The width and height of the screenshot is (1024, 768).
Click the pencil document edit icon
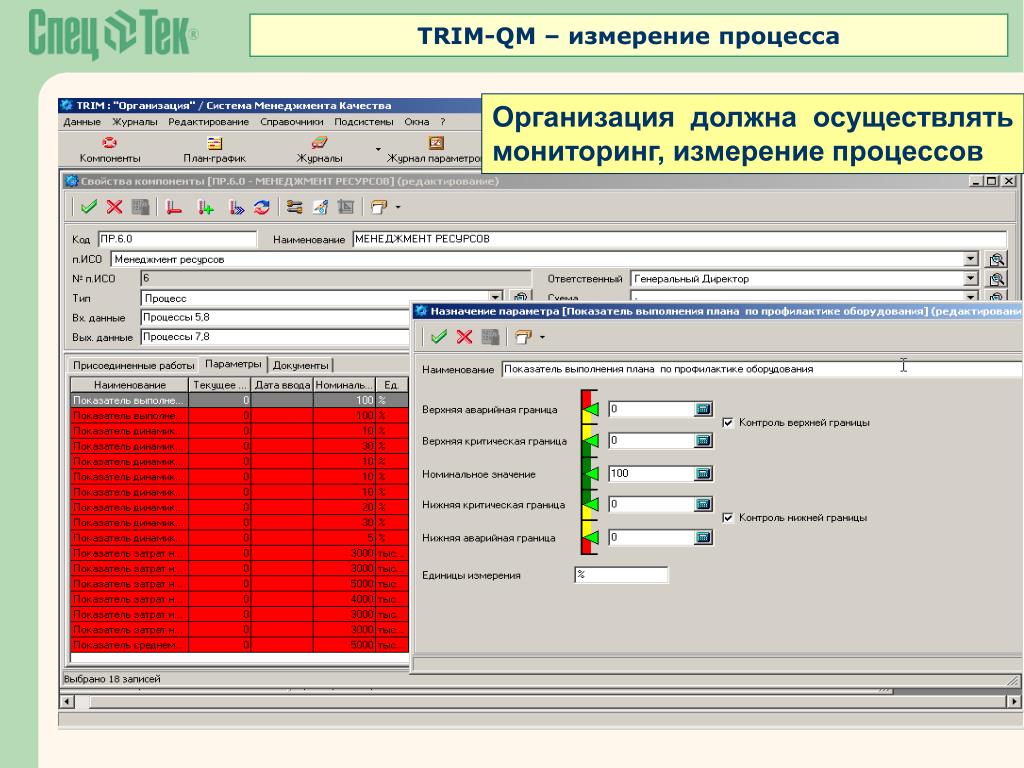click(x=321, y=208)
